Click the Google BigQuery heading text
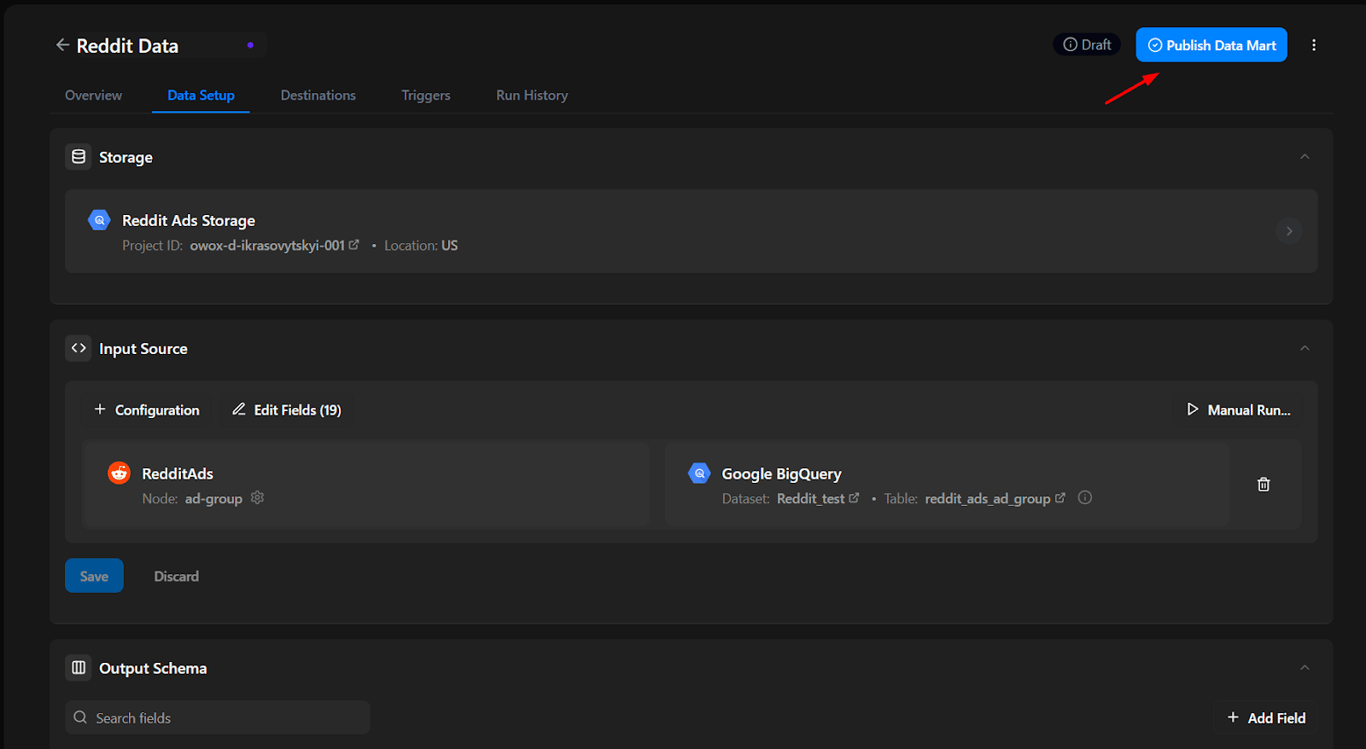This screenshot has height=749, width=1366. (782, 474)
